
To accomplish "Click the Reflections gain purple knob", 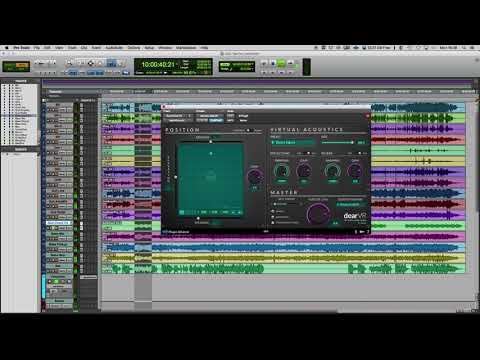I will pos(304,171).
